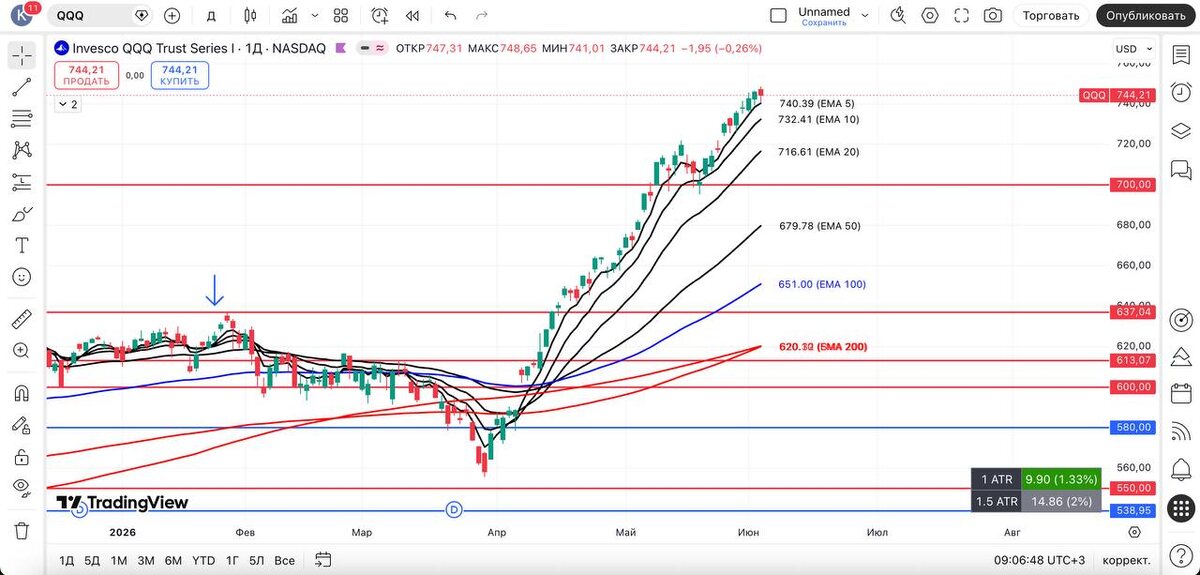The width and height of the screenshot is (1200, 575).
Task: Activate the zoom-in tool
Action: [x=22, y=350]
